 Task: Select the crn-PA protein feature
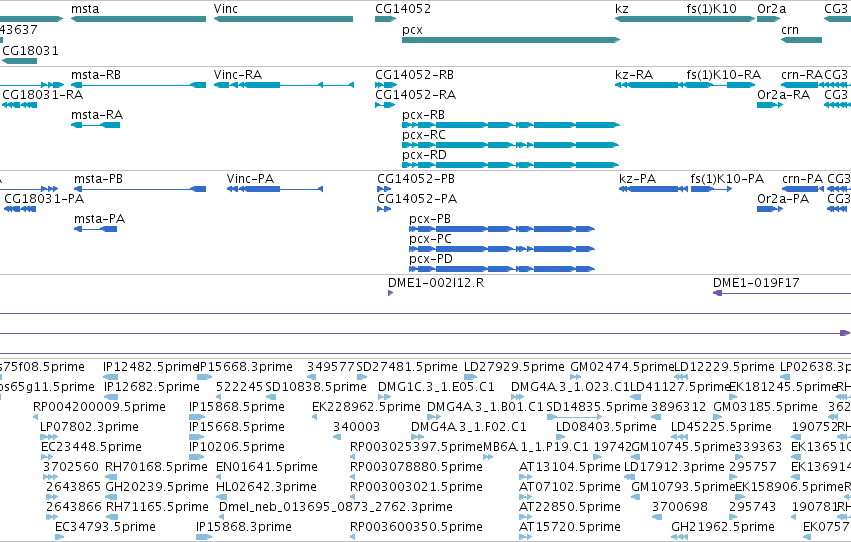[x=803, y=189]
